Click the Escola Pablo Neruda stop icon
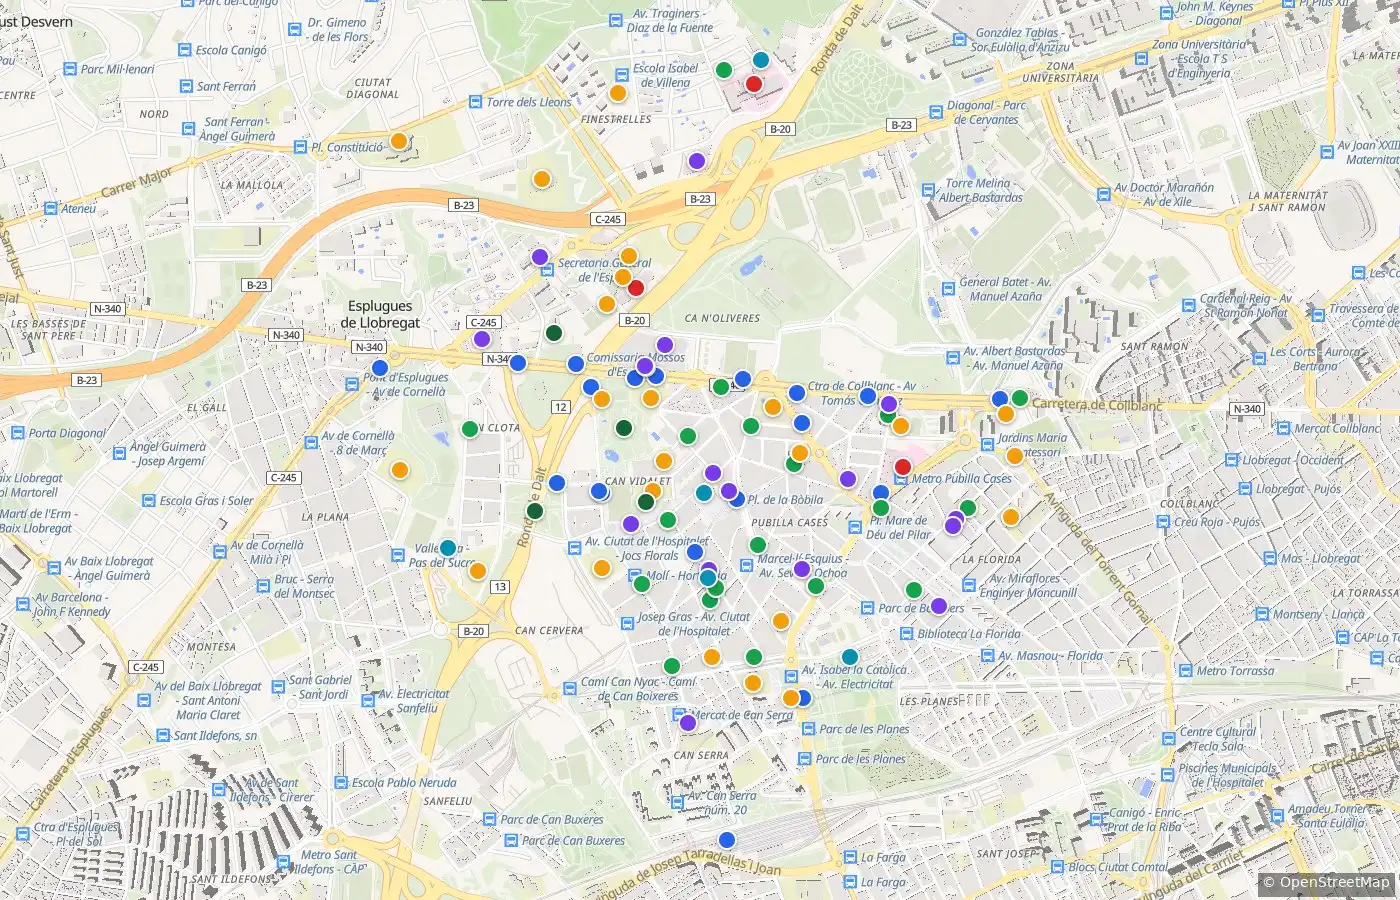The image size is (1400, 900). click(341, 783)
